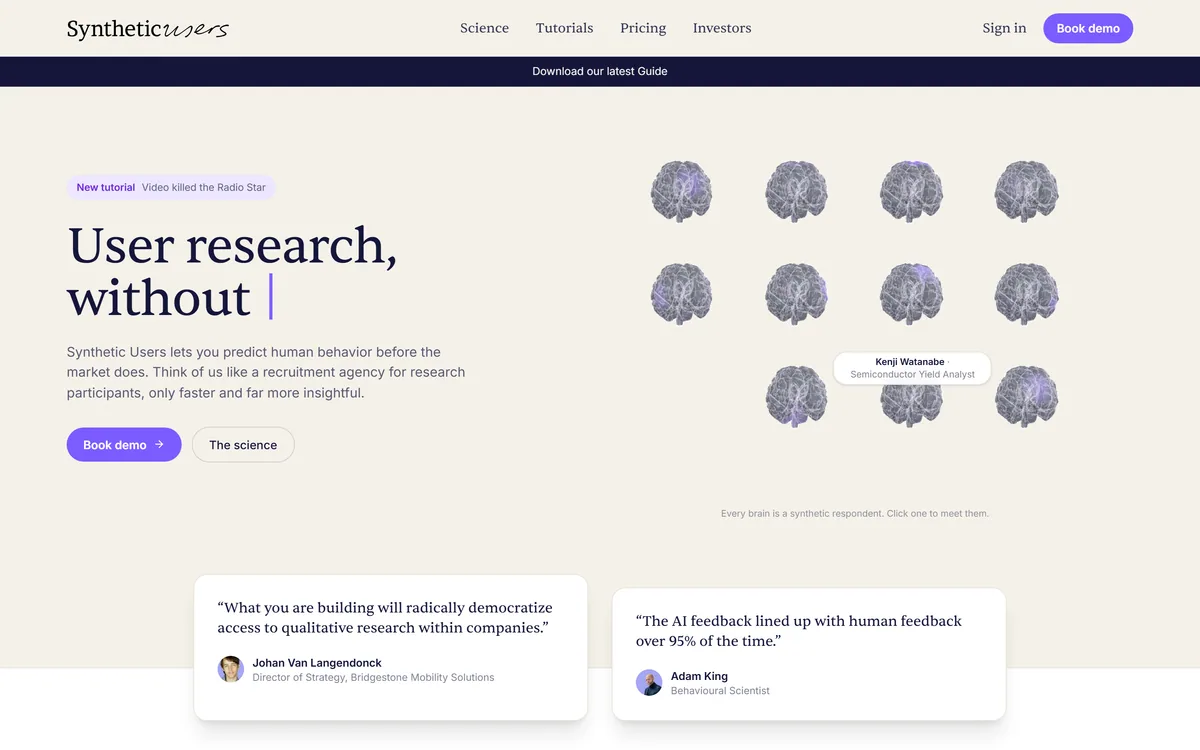Select the second brain in the middle row

pos(796,294)
